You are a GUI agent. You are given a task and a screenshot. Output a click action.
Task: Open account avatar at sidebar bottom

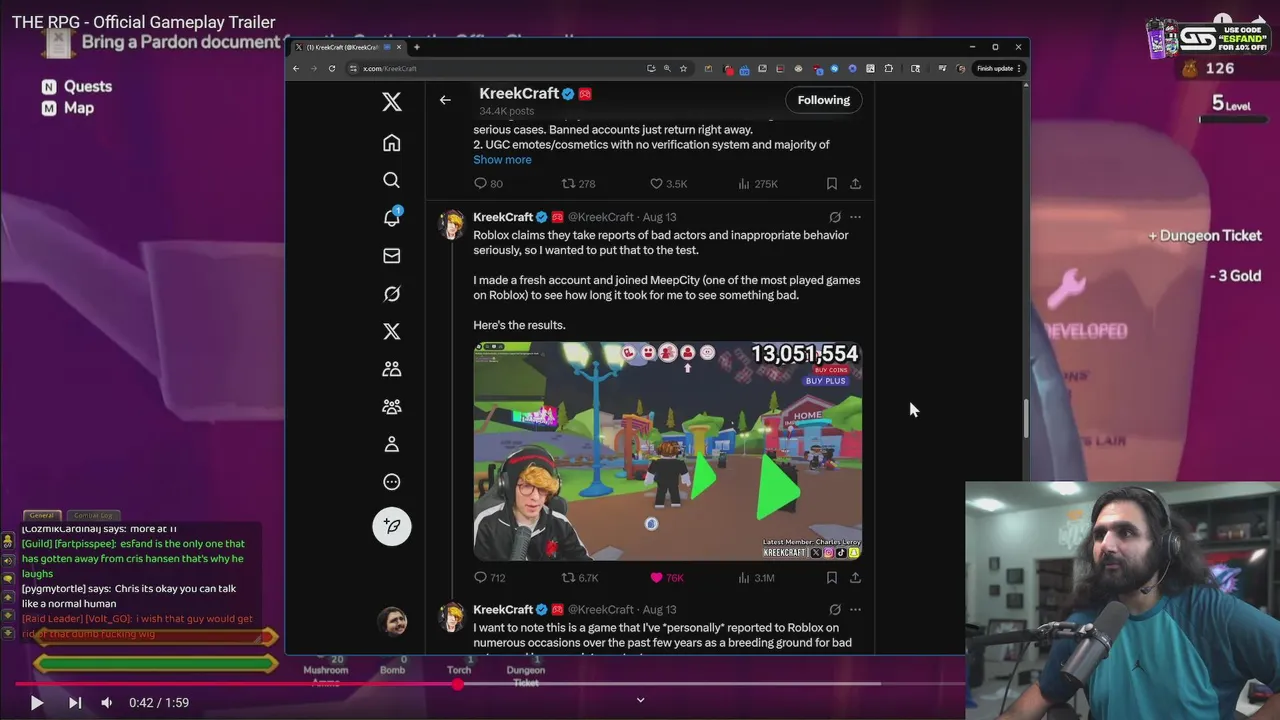pos(392,621)
